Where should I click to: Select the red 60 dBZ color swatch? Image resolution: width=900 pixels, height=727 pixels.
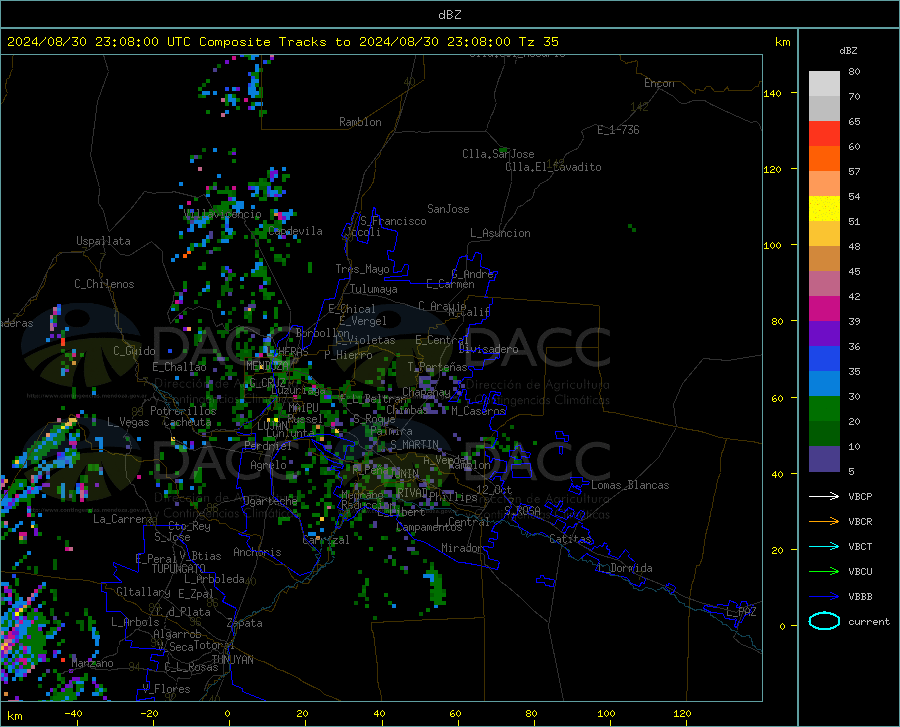point(824,134)
